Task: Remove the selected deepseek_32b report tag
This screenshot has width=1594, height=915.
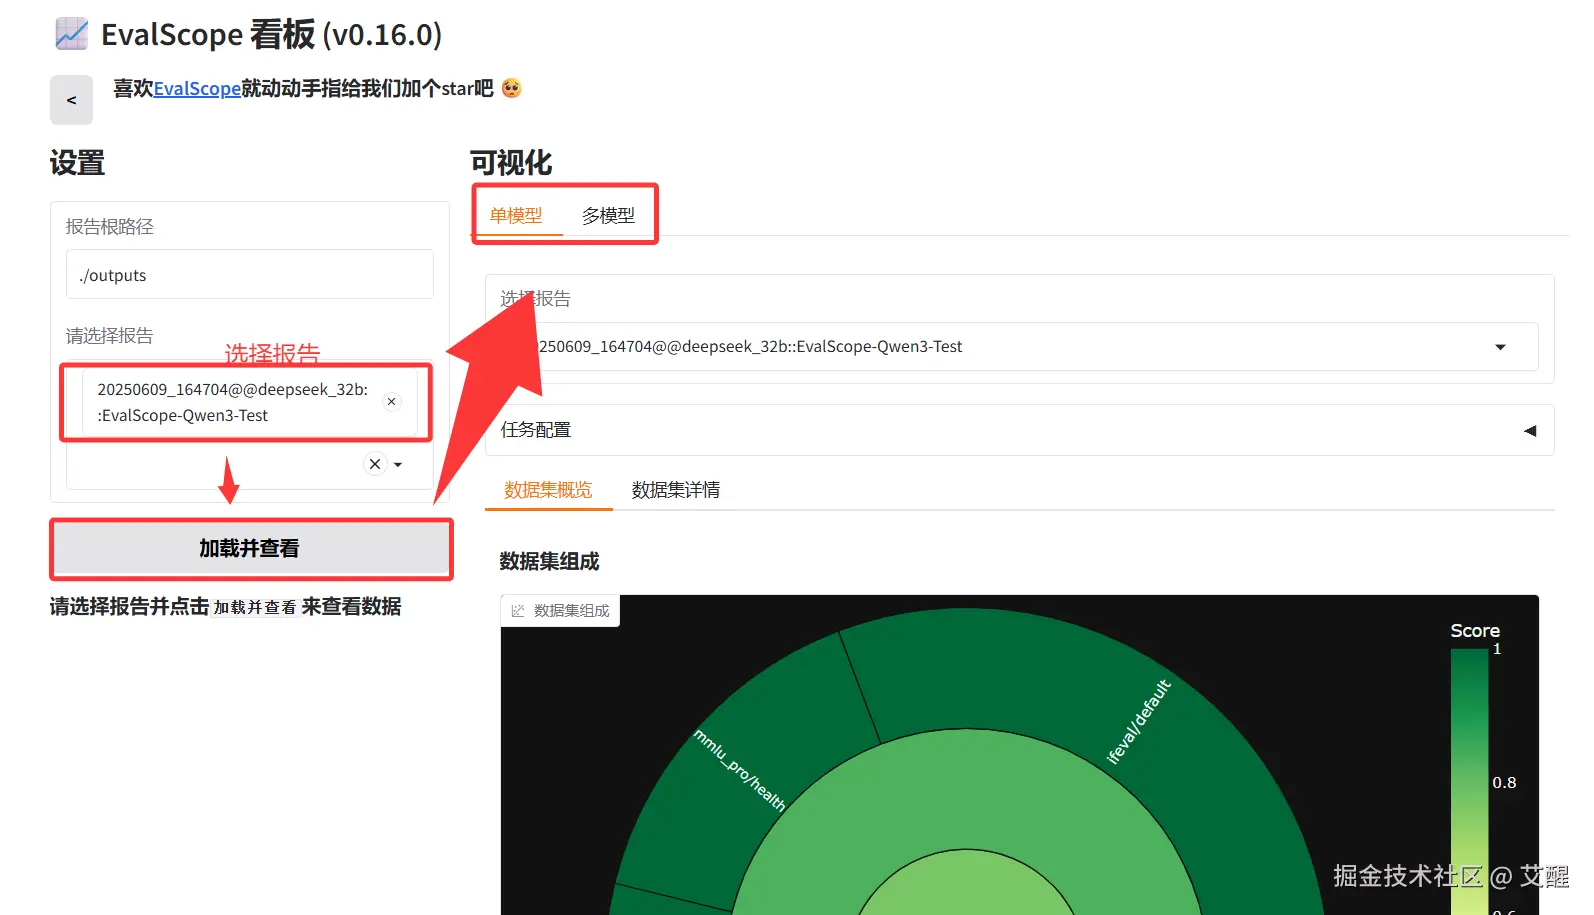Action: coord(392,401)
